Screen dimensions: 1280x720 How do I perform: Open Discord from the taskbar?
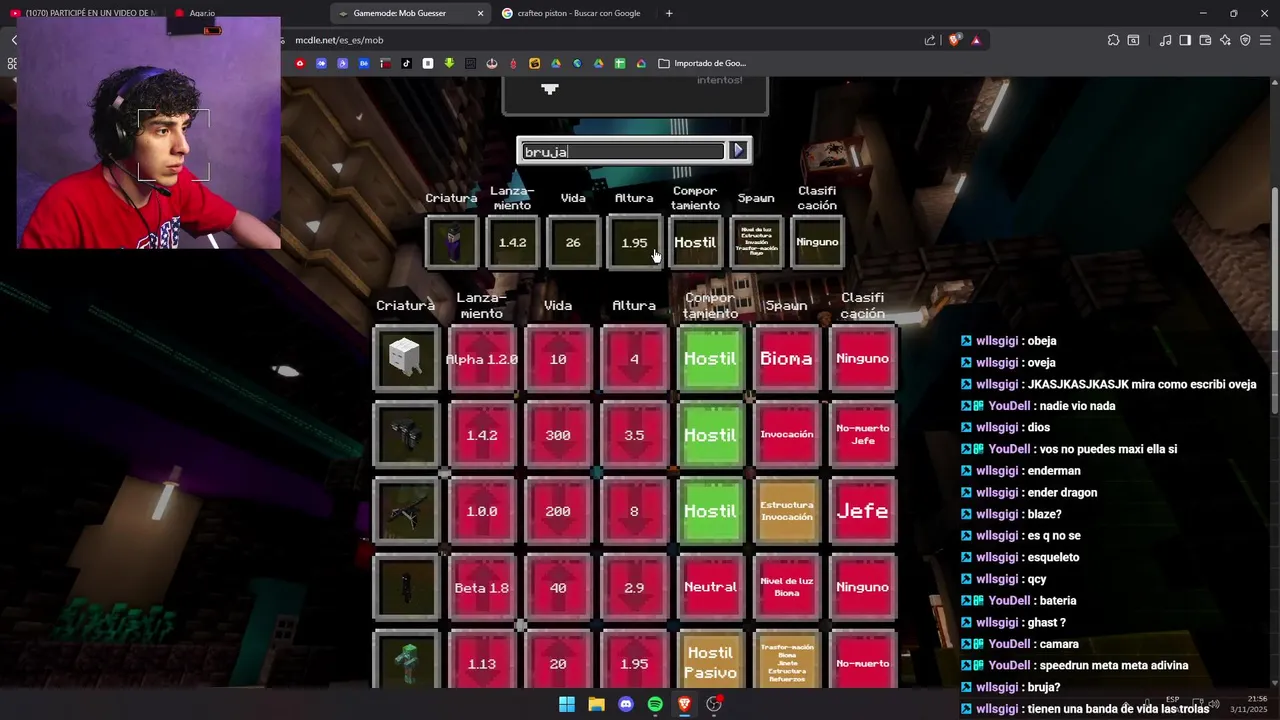[x=626, y=704]
